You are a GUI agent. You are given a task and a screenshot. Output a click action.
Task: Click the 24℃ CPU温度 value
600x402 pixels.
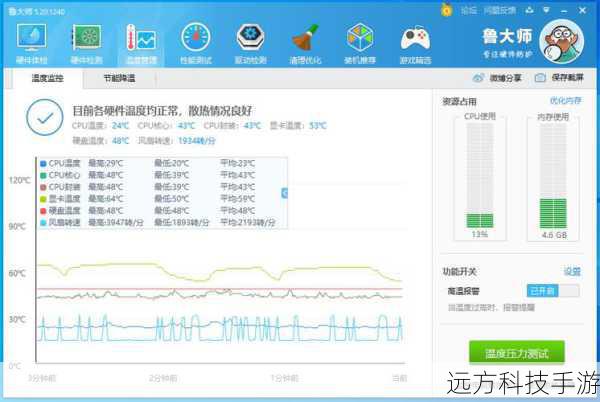click(x=120, y=125)
